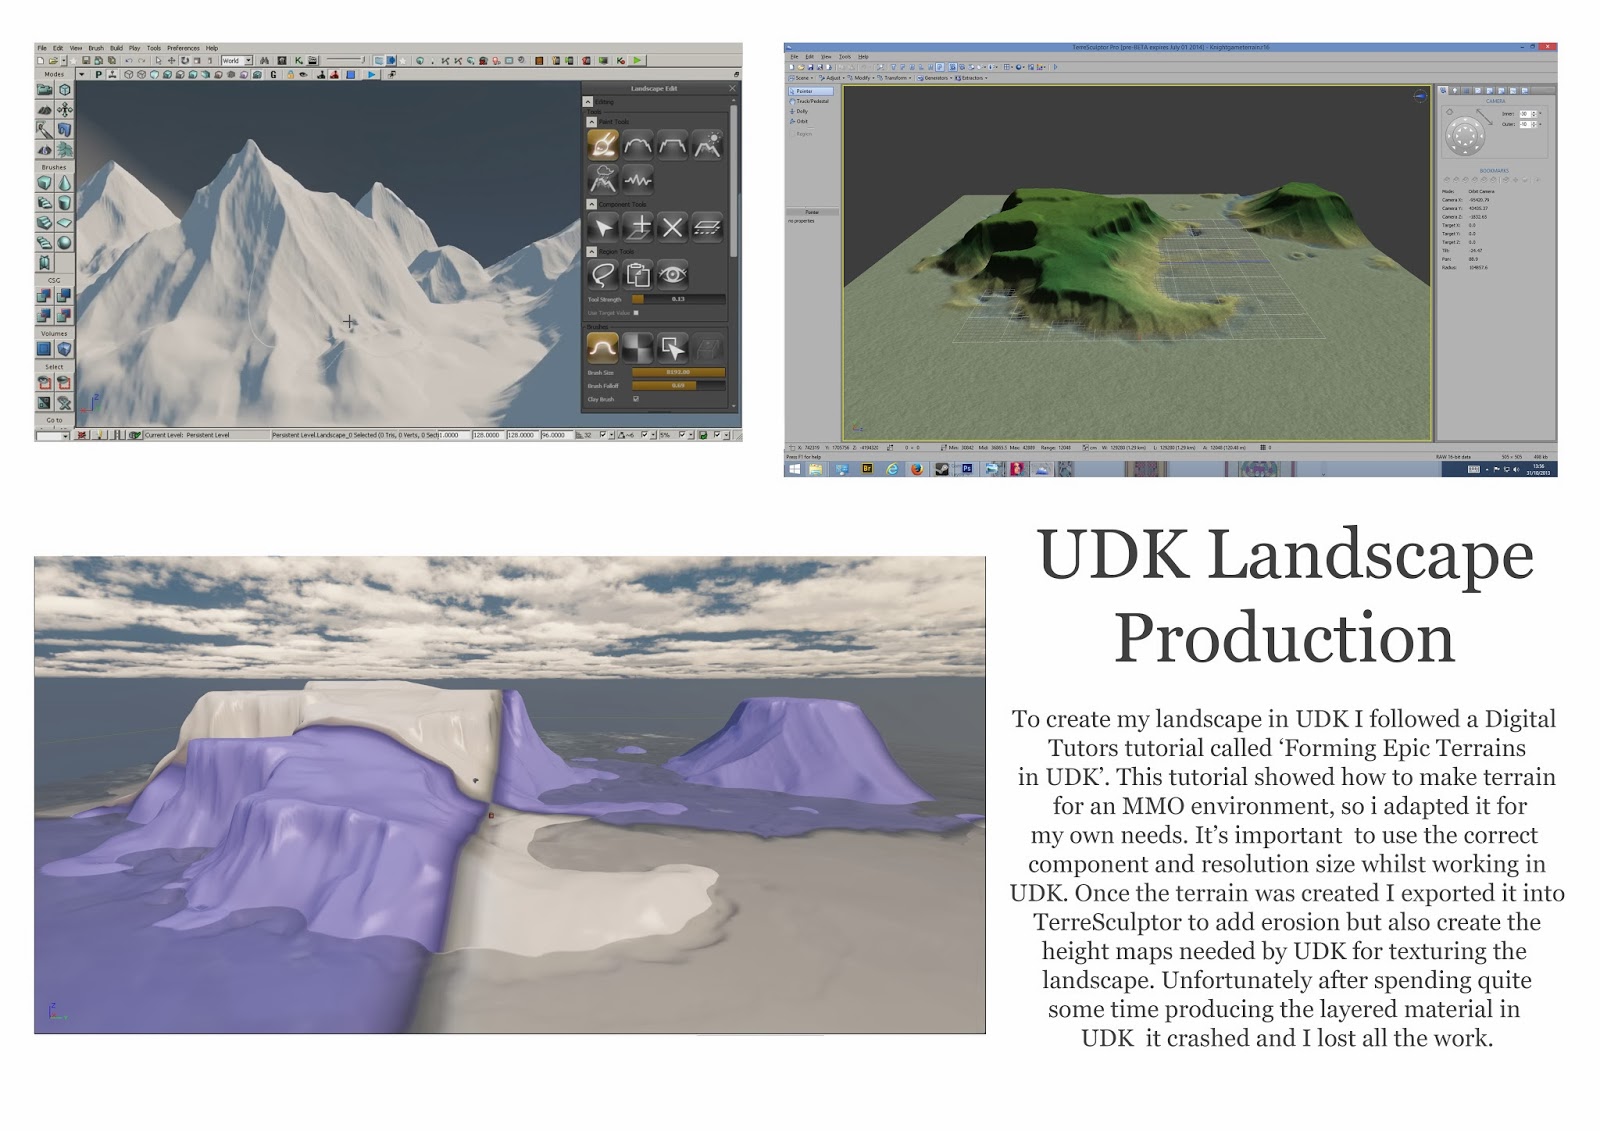Click the Windows Start button on taskbar
This screenshot has height=1131, width=1600.
click(x=795, y=469)
